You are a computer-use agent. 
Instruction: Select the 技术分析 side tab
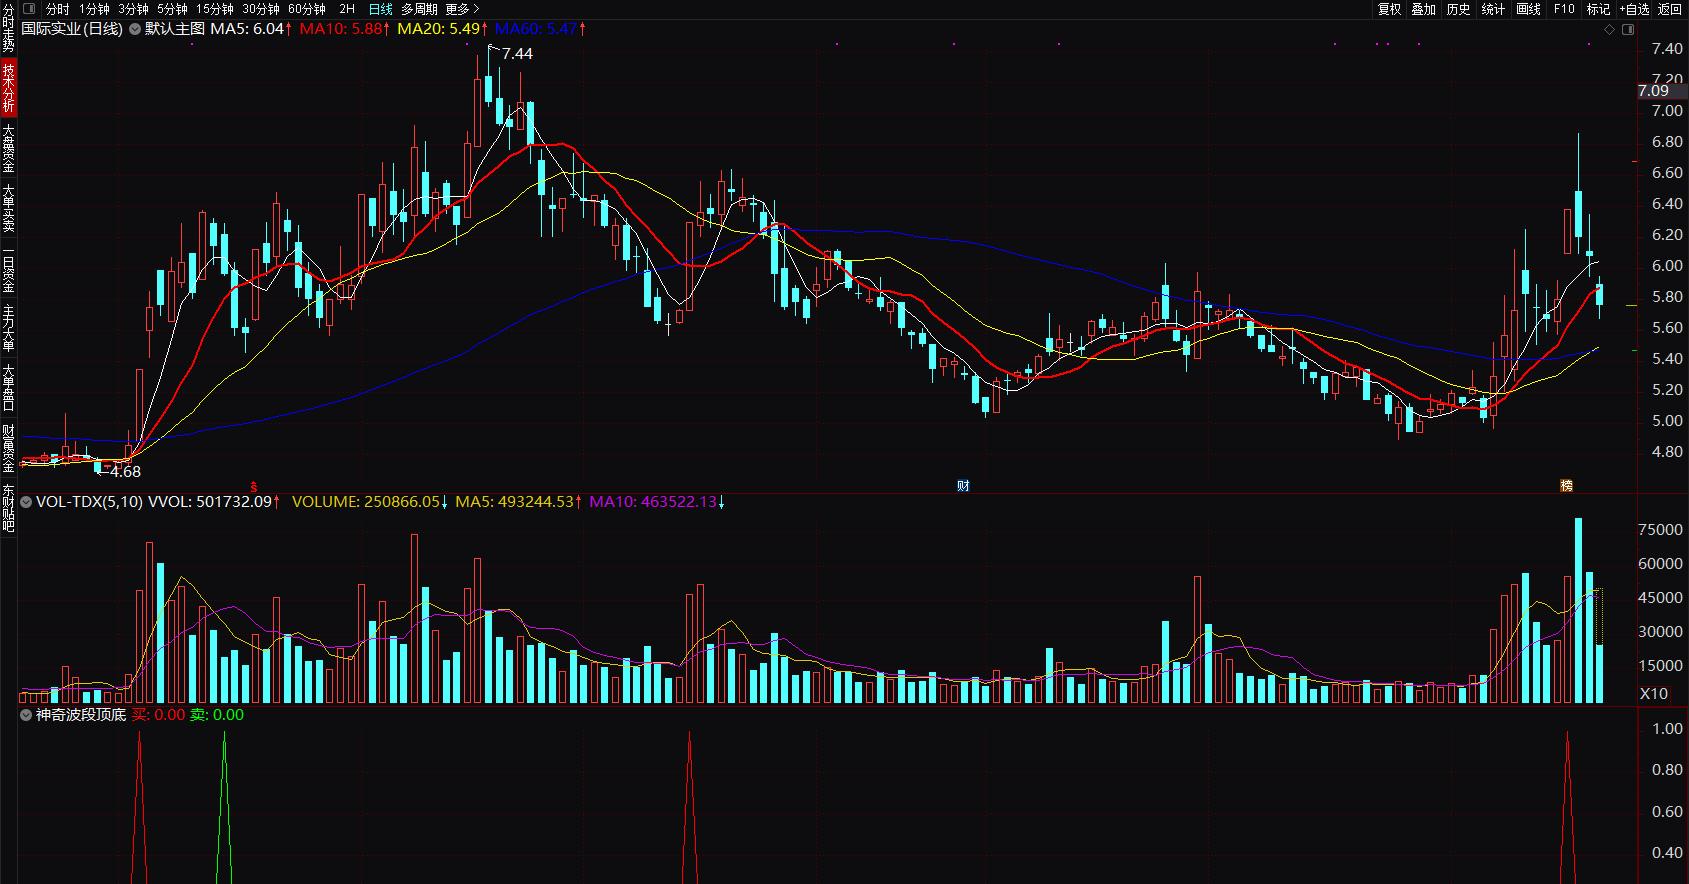tap(8, 87)
